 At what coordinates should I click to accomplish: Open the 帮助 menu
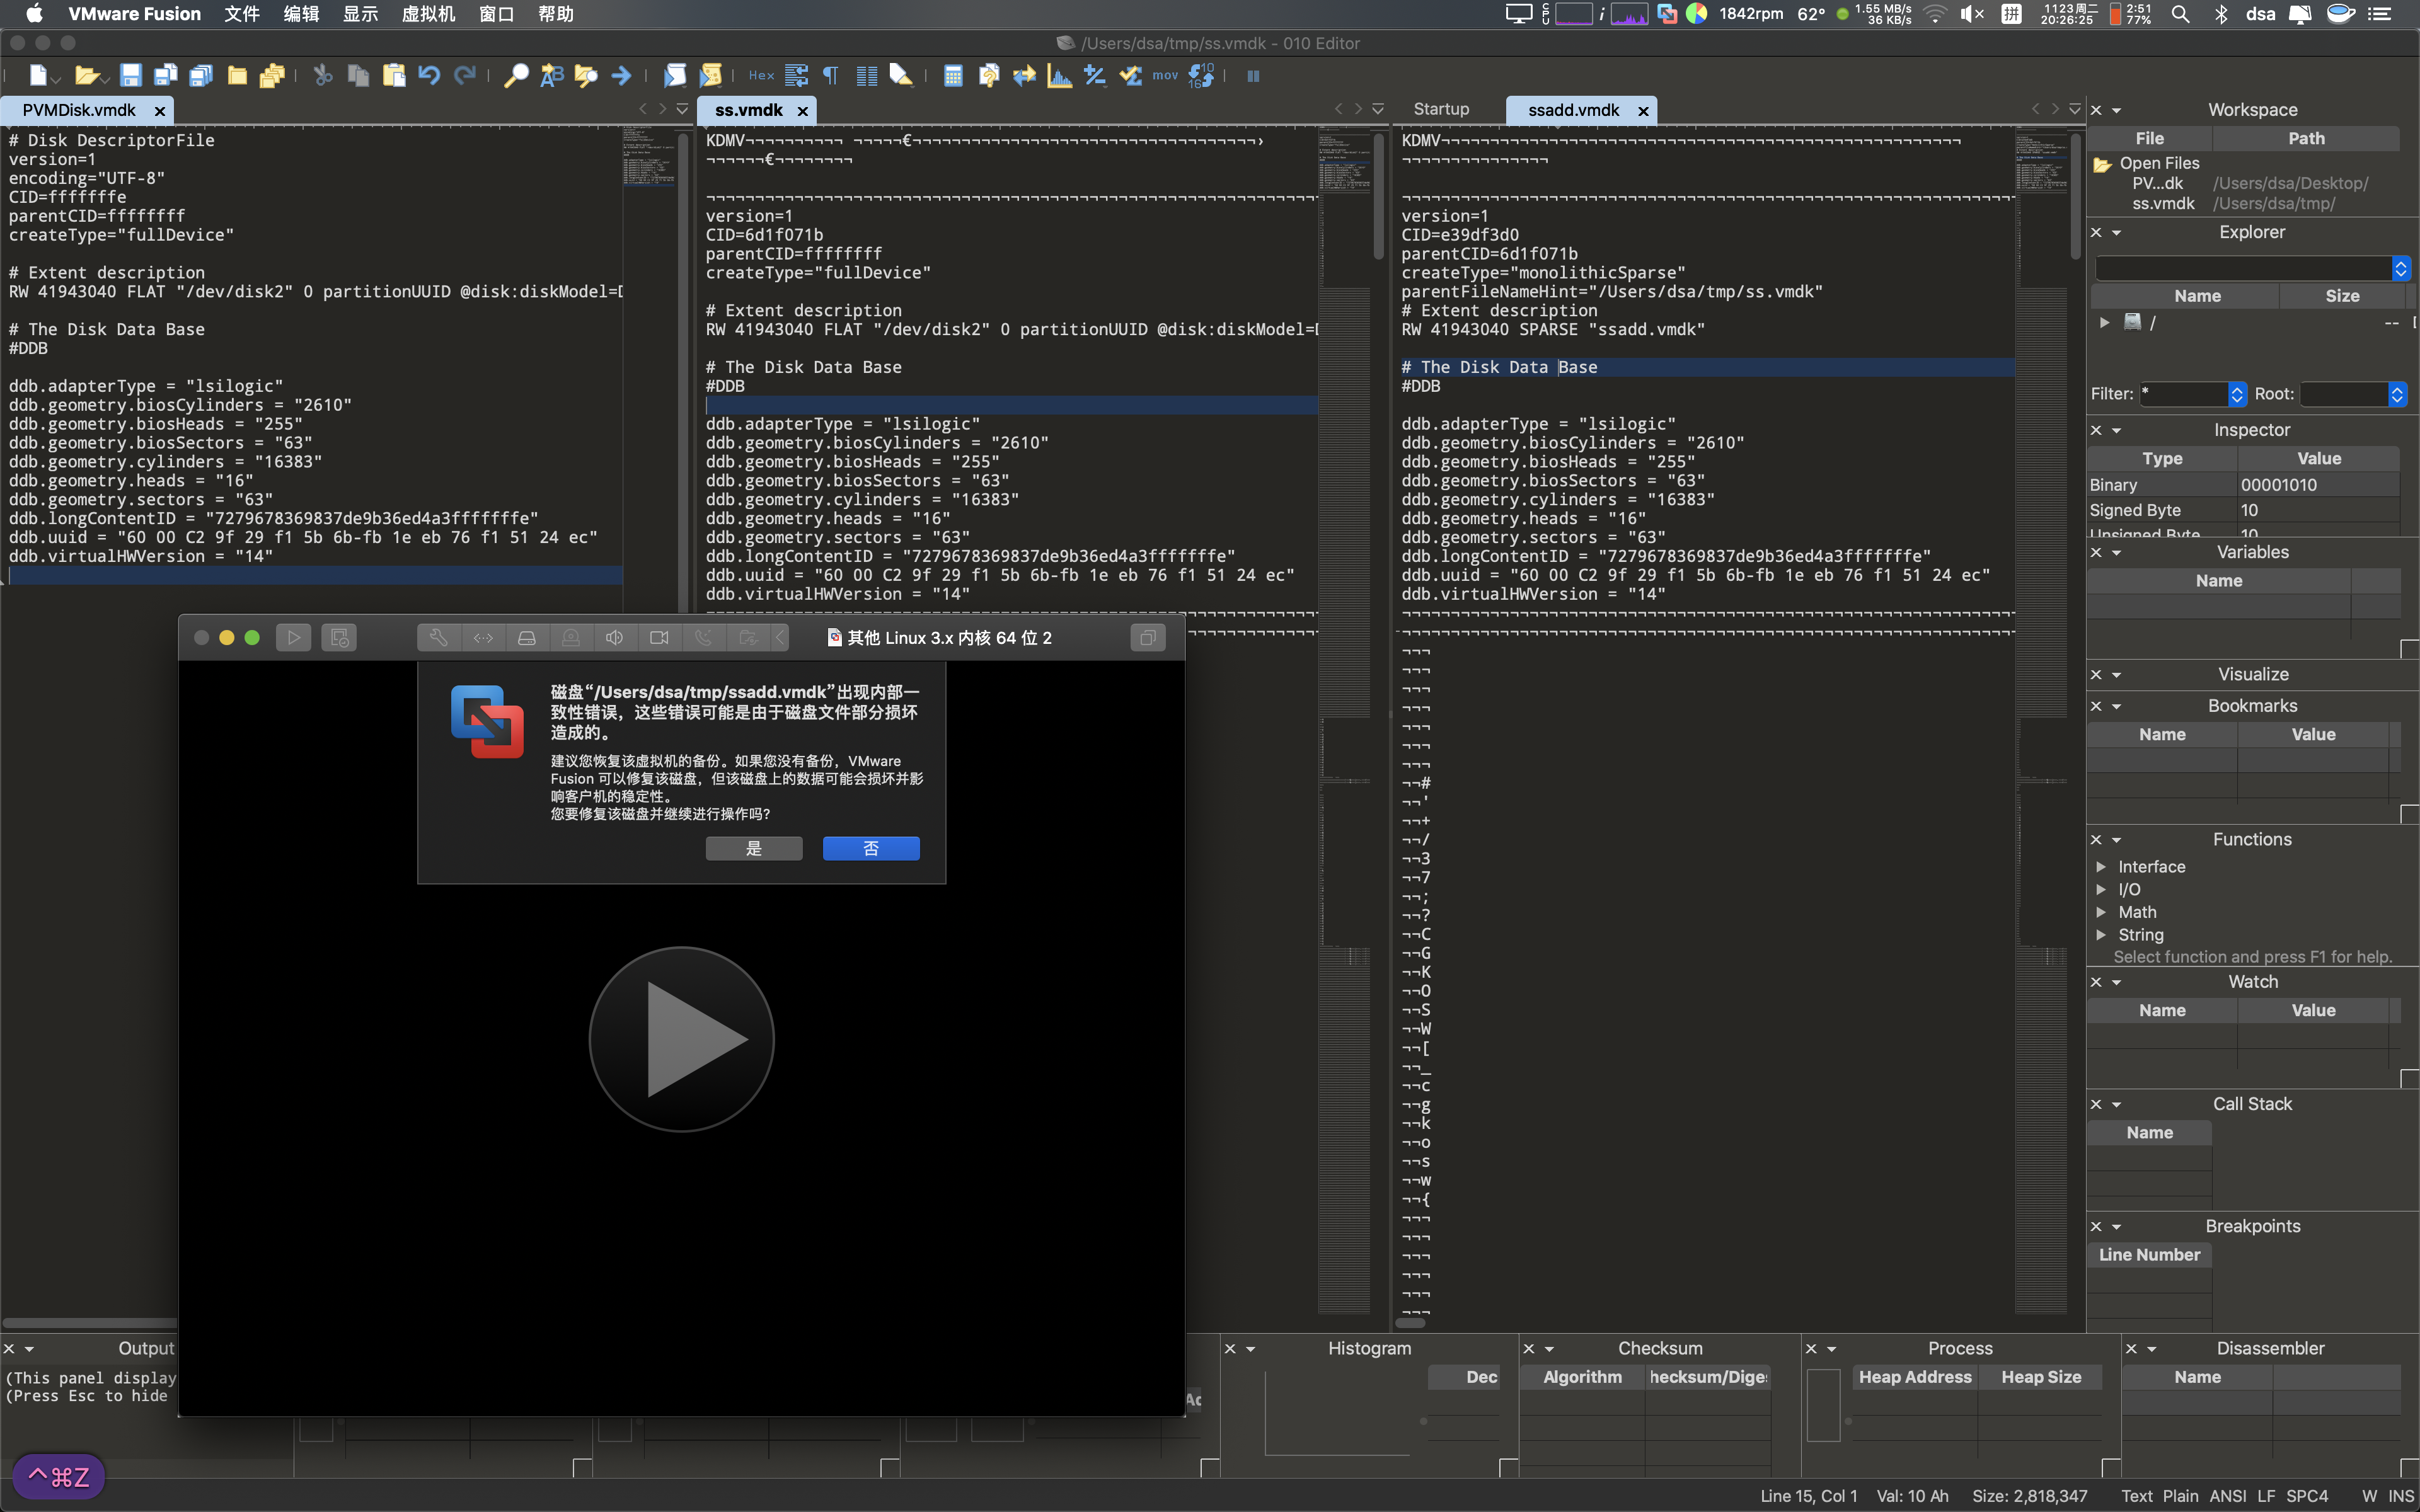(x=556, y=14)
